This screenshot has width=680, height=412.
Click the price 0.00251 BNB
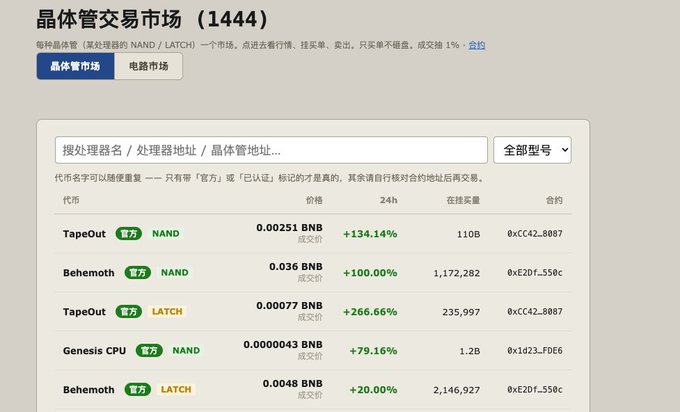pyautogui.click(x=289, y=228)
